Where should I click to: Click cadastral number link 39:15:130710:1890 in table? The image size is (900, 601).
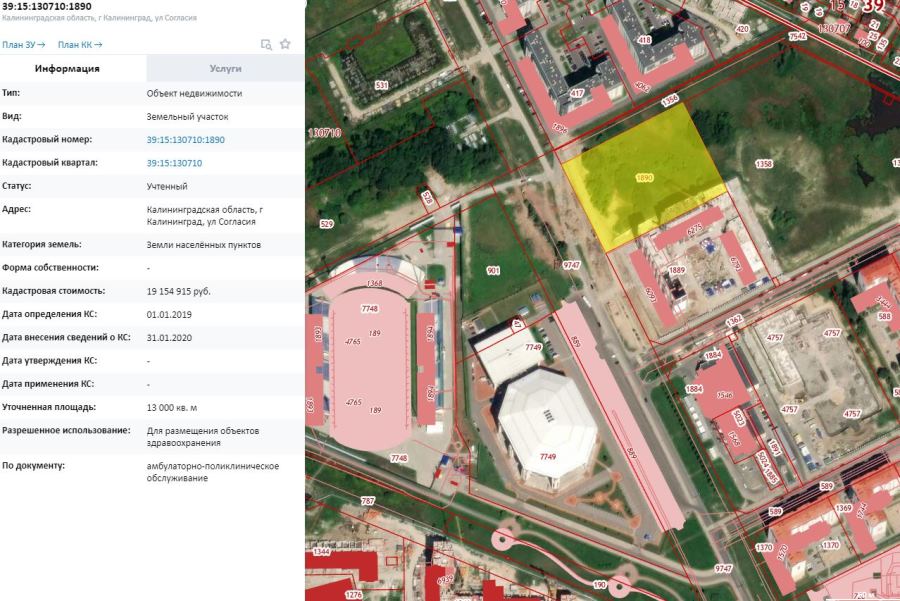pyautogui.click(x=185, y=140)
